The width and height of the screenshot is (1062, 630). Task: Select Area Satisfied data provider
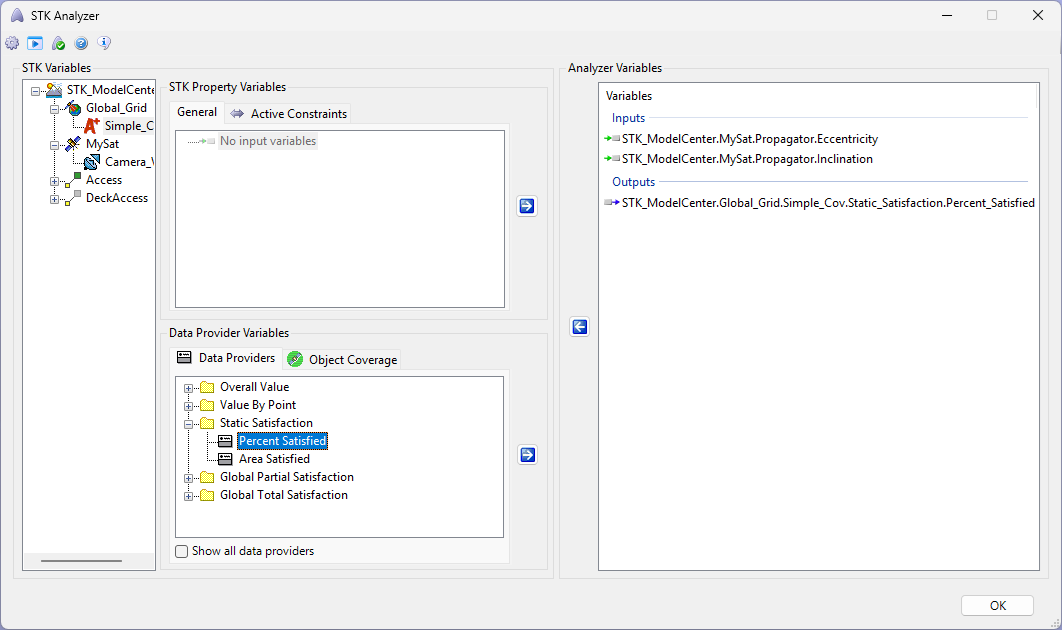tap(274, 459)
